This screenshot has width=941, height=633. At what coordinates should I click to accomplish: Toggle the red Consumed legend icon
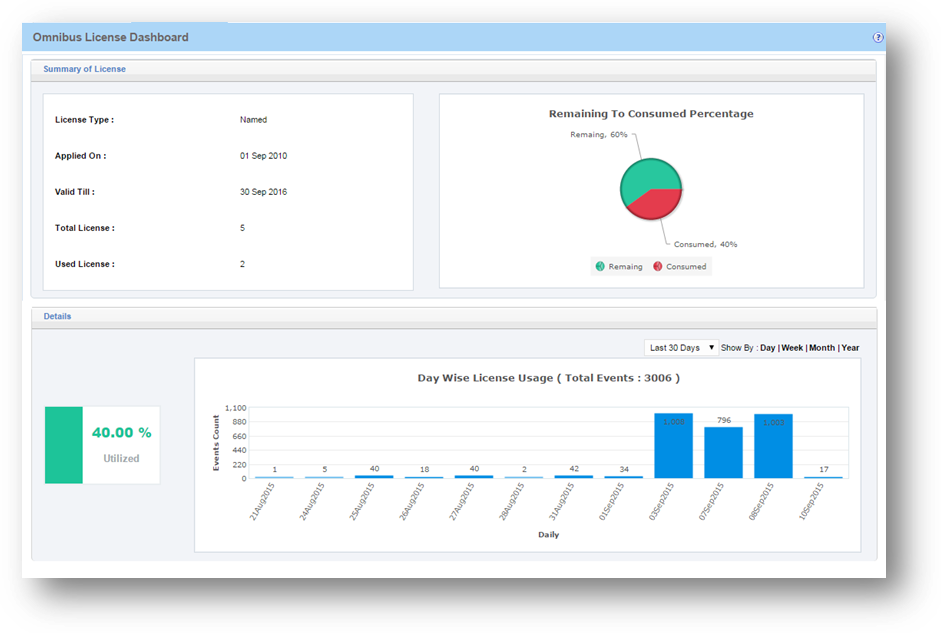(657, 267)
